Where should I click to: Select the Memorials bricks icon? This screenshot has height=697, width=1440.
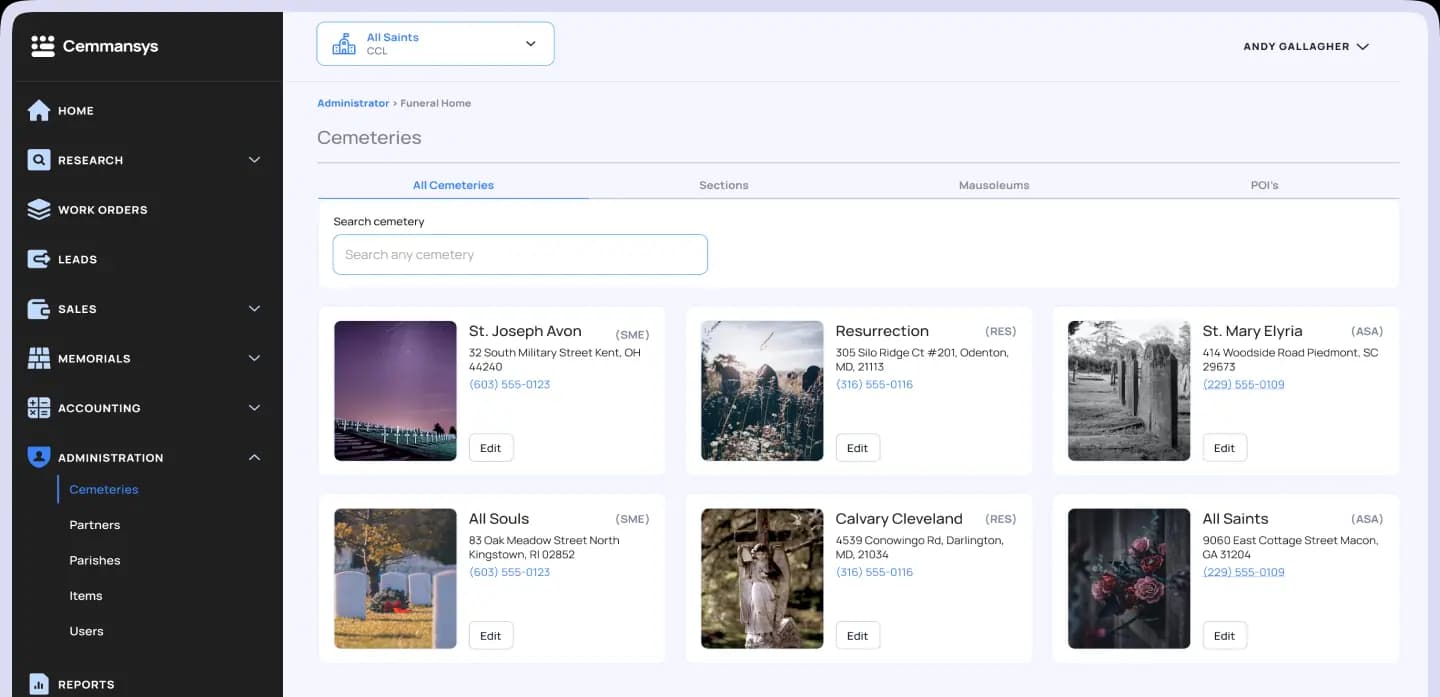pyautogui.click(x=39, y=358)
